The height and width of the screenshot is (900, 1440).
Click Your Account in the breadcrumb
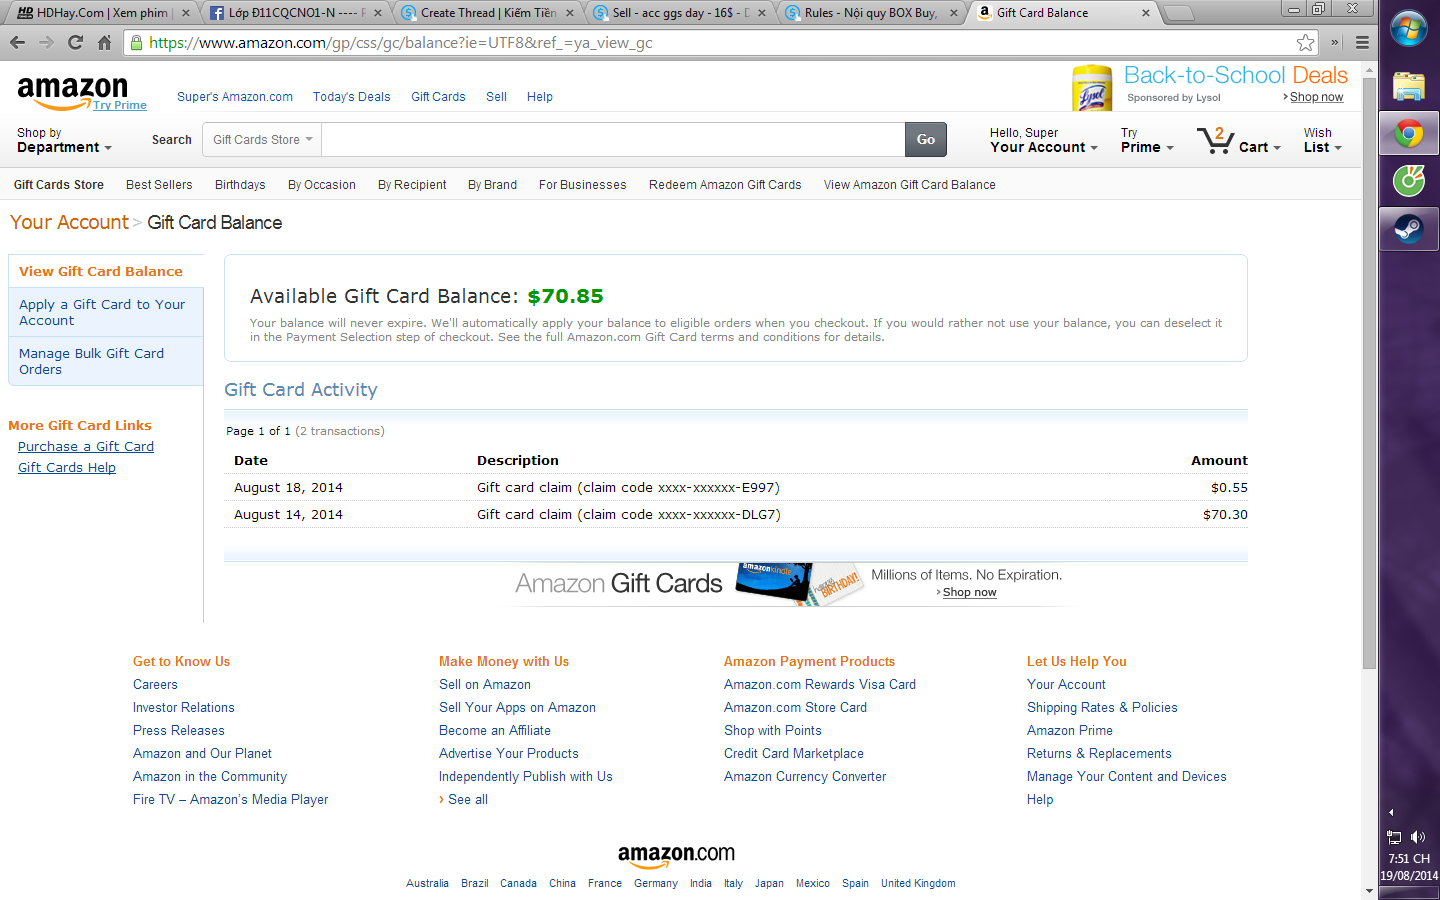click(69, 222)
